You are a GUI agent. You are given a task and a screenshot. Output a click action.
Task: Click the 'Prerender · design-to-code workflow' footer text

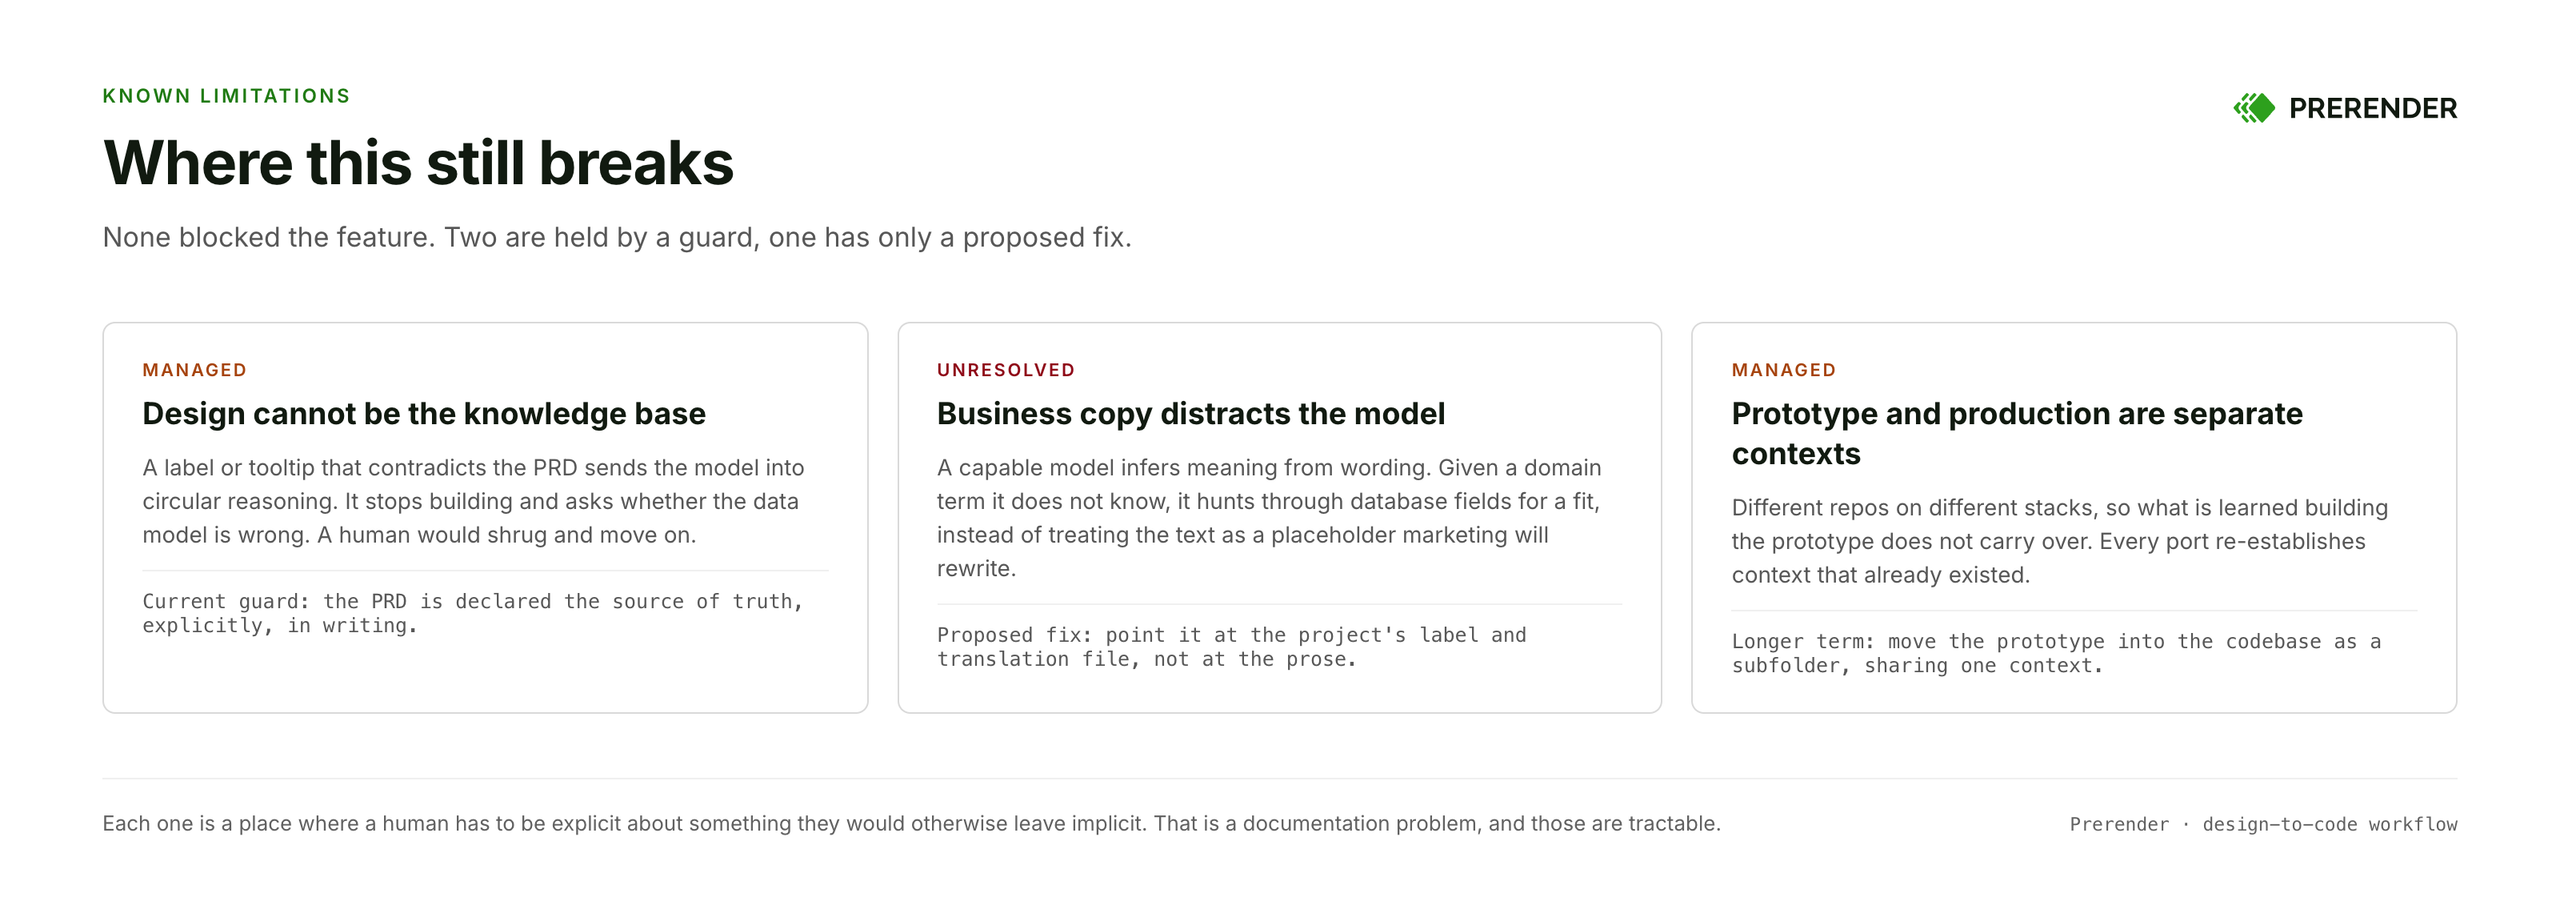click(2263, 824)
